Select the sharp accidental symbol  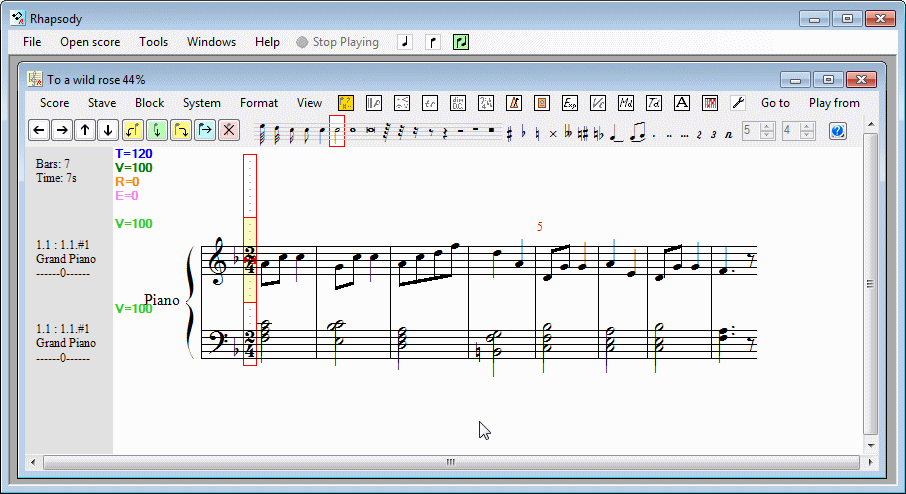point(509,131)
